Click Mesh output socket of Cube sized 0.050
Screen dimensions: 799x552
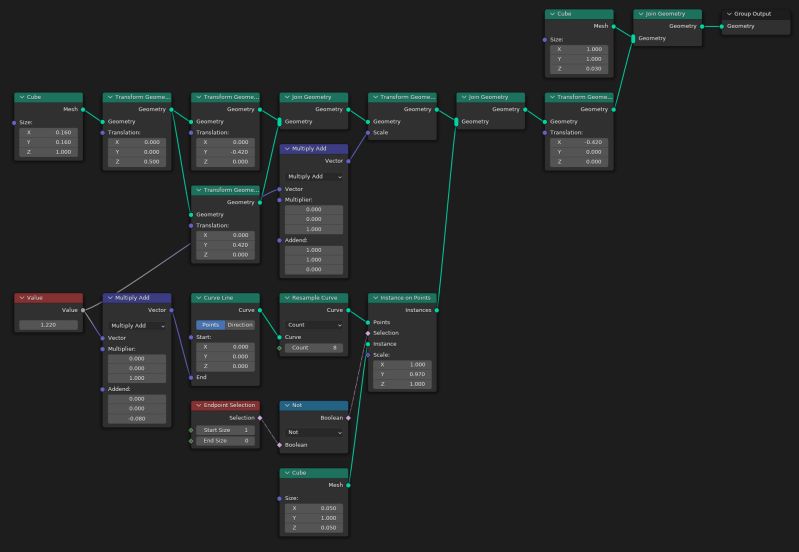point(348,485)
